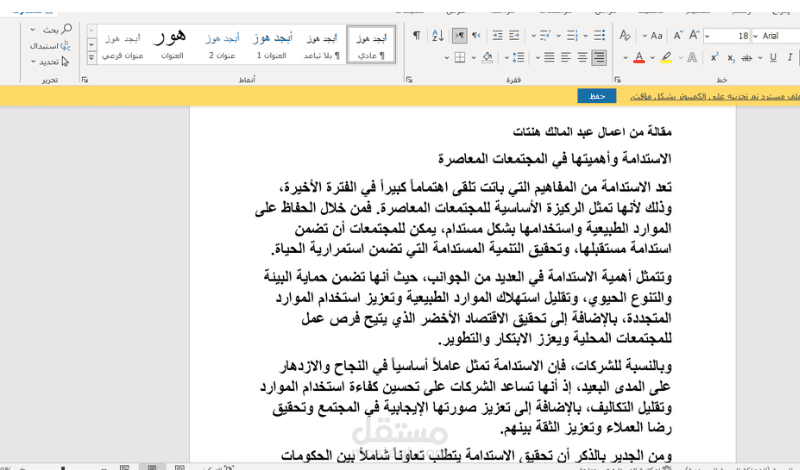Click the paragraph shading bucket
The height and width of the screenshot is (470, 800).
[487, 58]
